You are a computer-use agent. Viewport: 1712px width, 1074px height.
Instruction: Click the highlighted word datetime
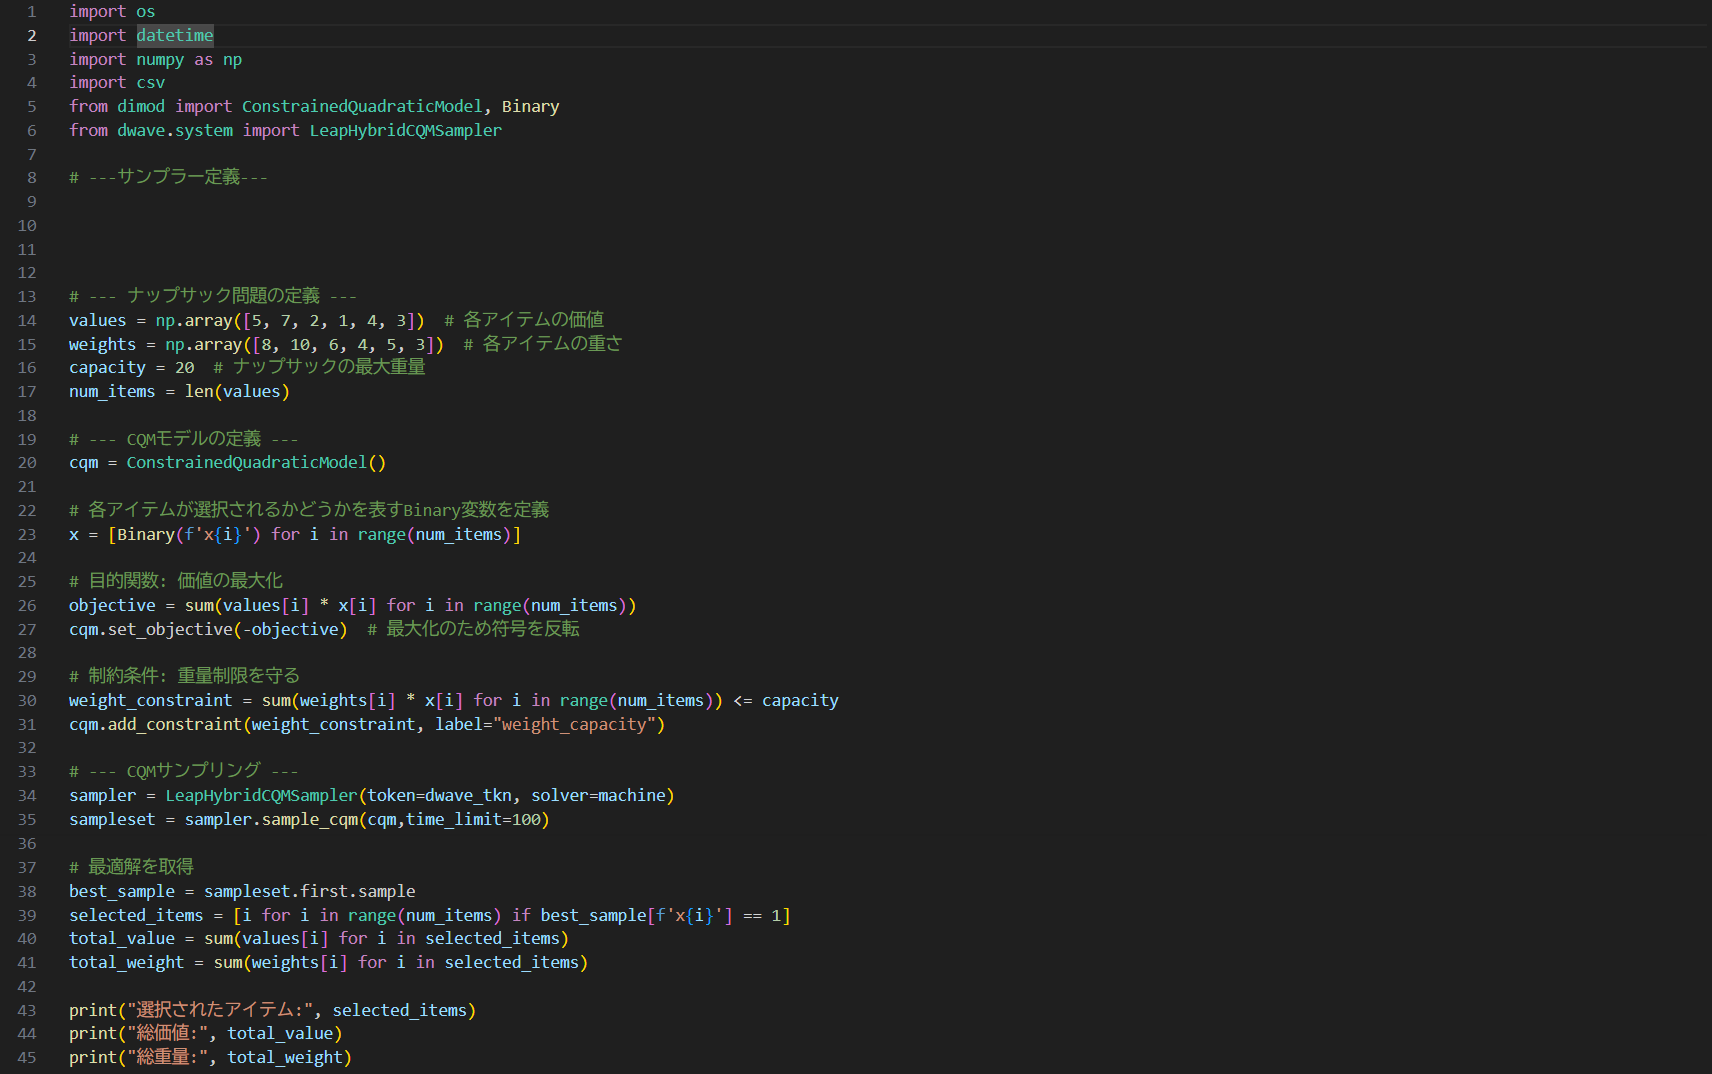click(x=174, y=36)
